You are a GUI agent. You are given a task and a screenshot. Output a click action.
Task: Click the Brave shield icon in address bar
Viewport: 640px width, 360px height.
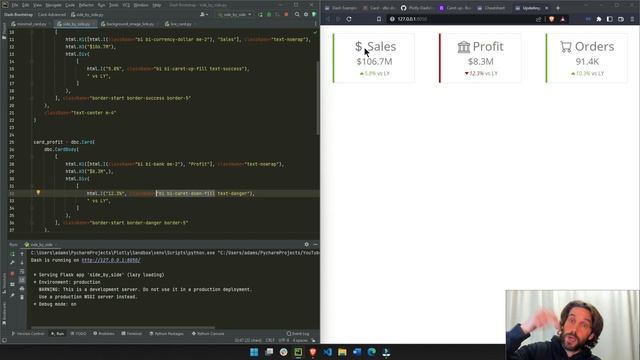click(x=552, y=19)
